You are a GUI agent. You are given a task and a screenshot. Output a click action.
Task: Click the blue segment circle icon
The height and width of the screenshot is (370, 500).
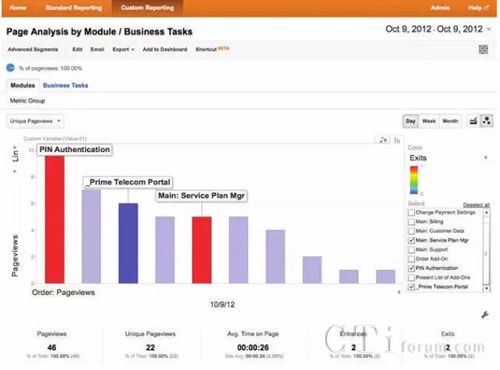[10, 68]
